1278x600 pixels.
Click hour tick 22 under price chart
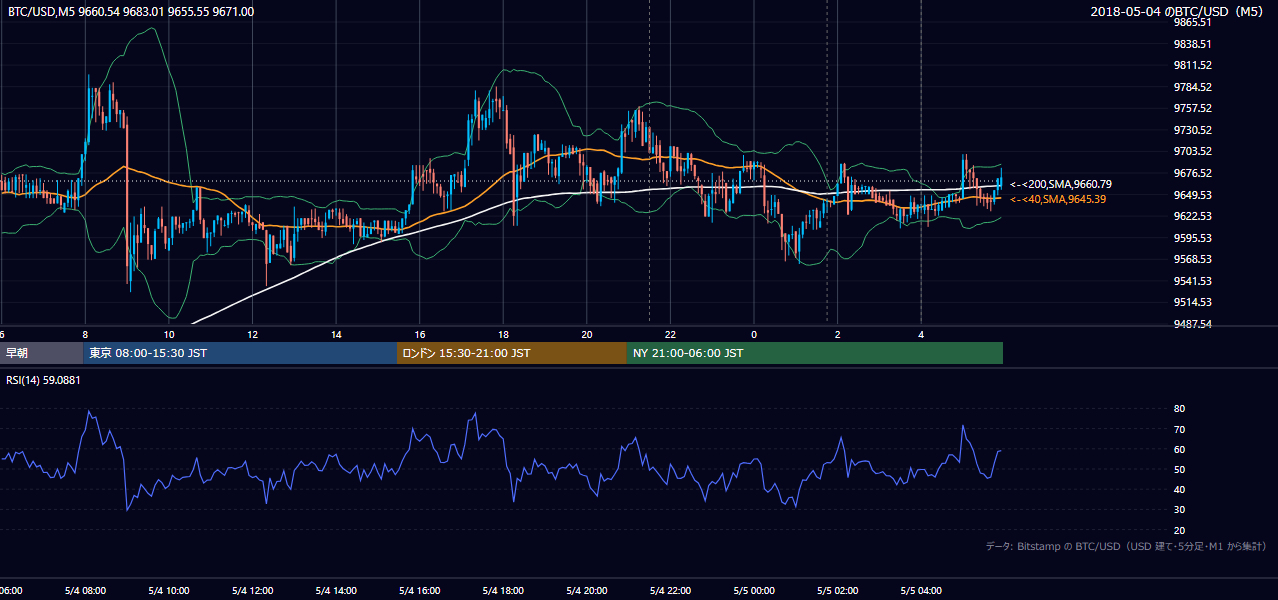tap(670, 335)
